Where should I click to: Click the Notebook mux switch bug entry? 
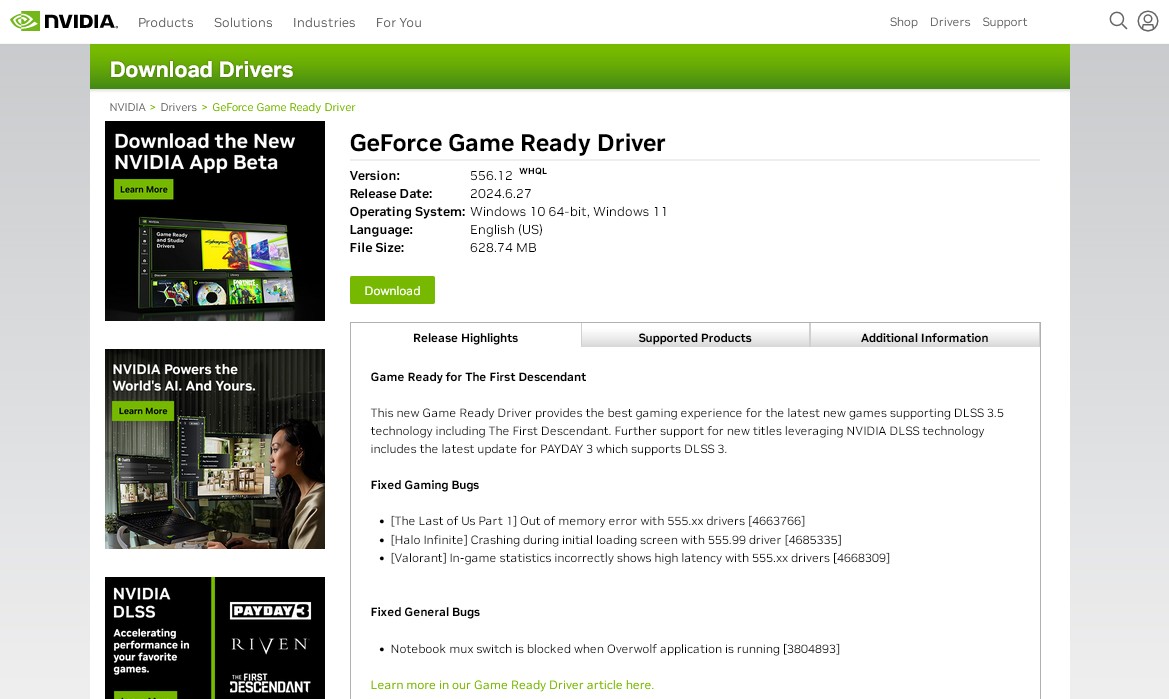point(615,649)
